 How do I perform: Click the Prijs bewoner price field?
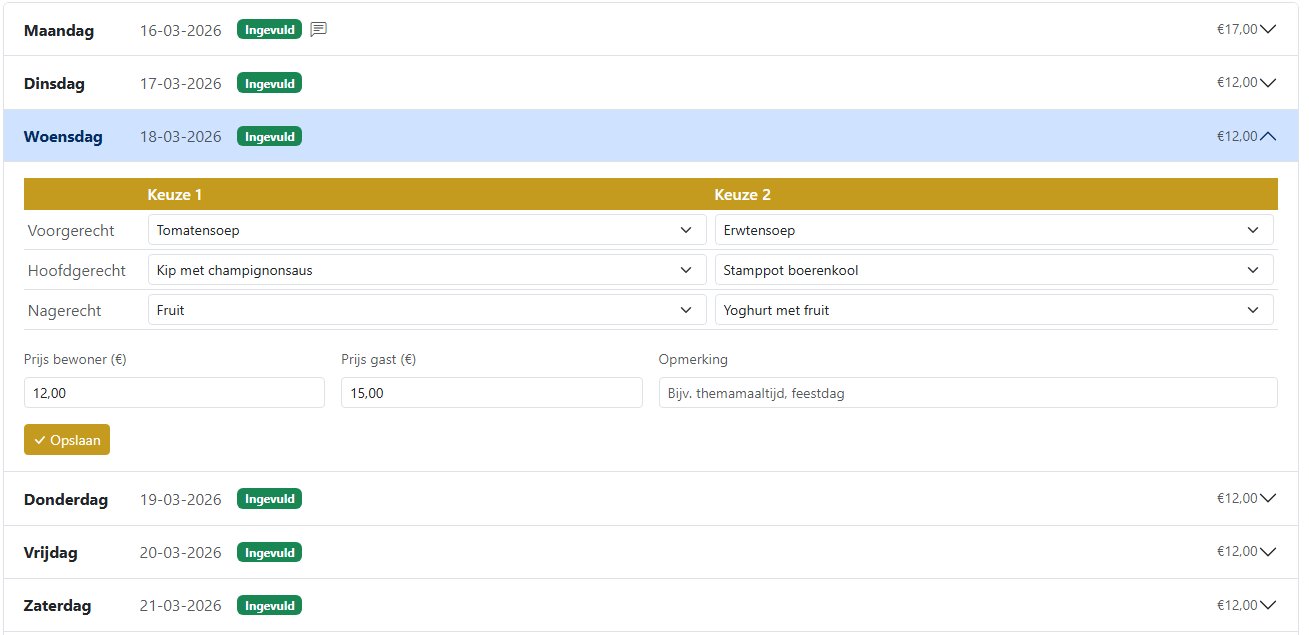pyautogui.click(x=174, y=393)
